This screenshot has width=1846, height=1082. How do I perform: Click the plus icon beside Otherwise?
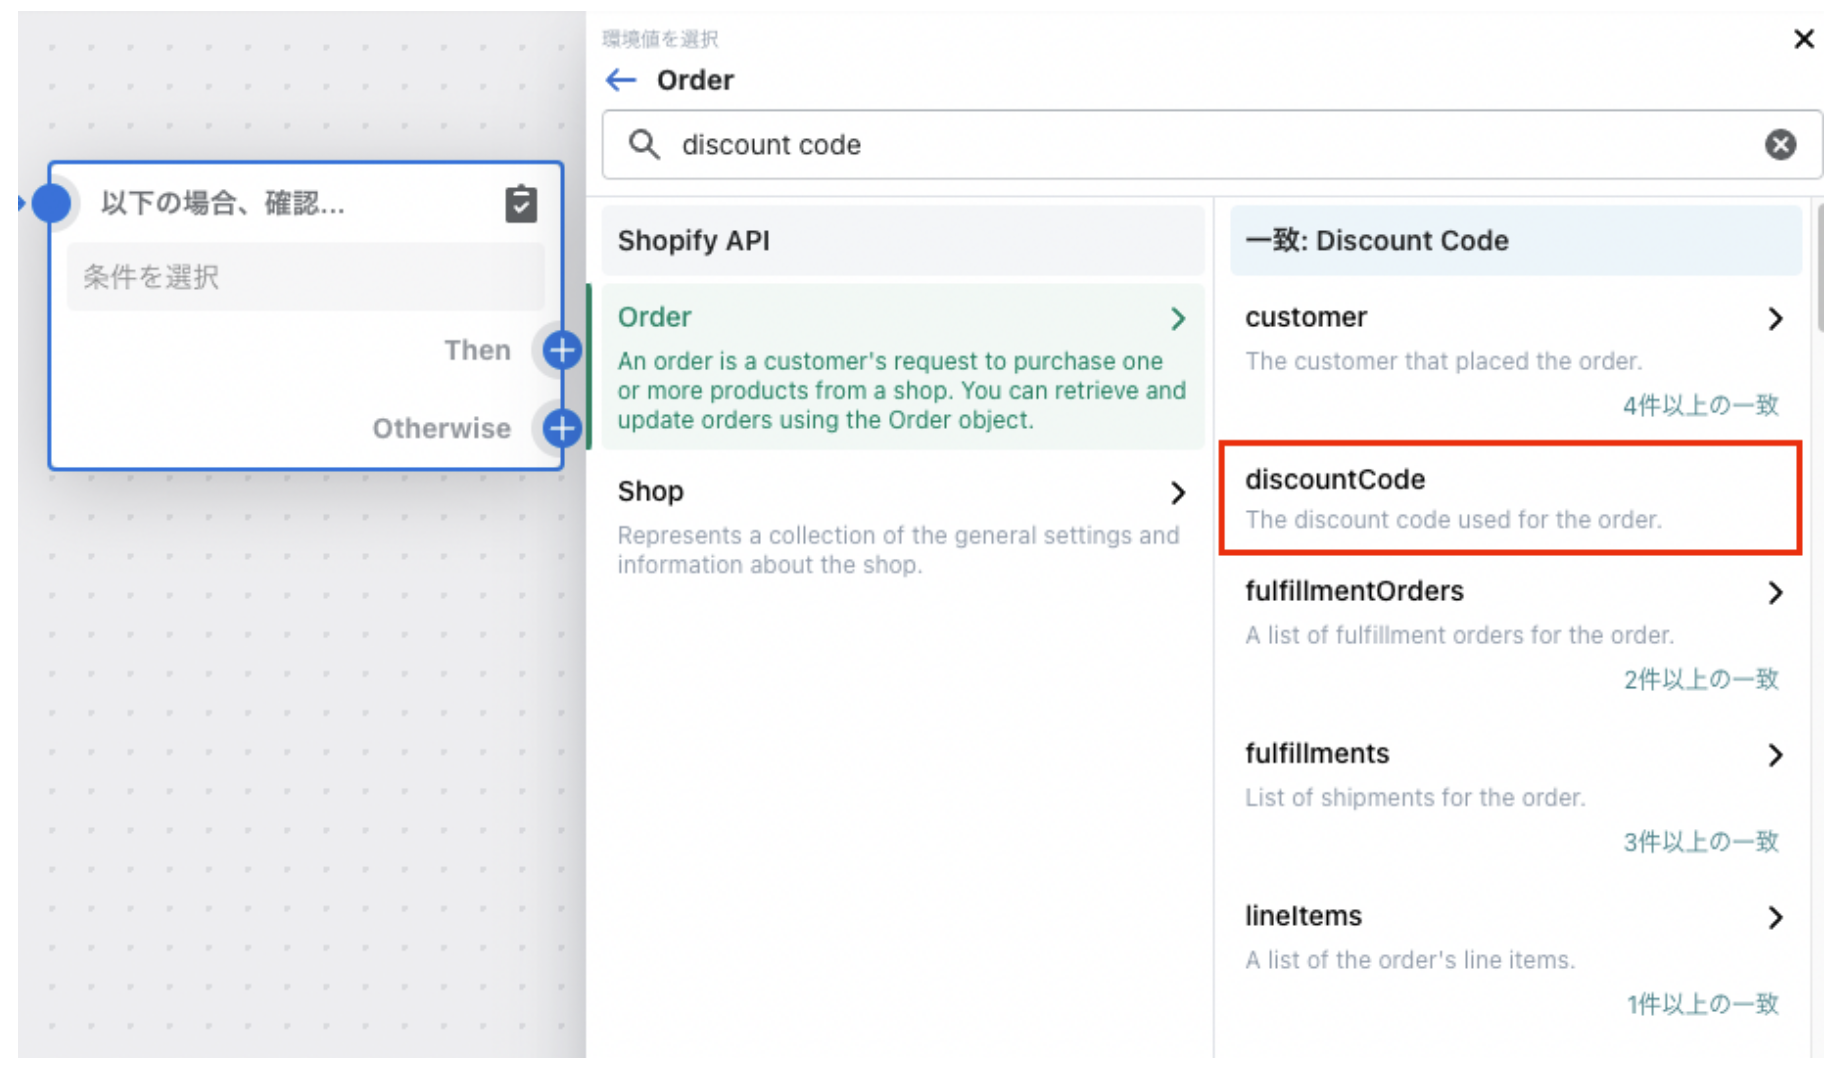560,428
